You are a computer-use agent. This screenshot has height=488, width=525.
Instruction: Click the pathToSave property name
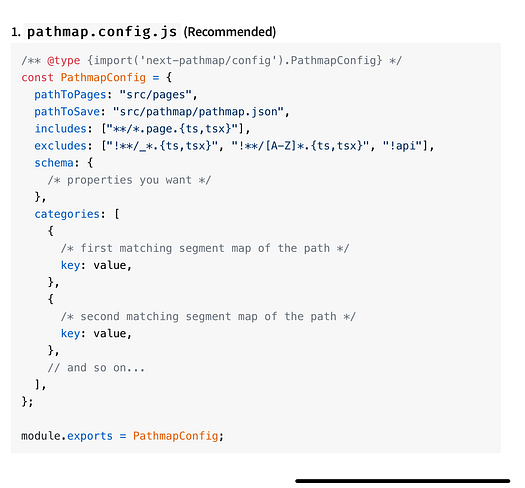[x=67, y=112]
